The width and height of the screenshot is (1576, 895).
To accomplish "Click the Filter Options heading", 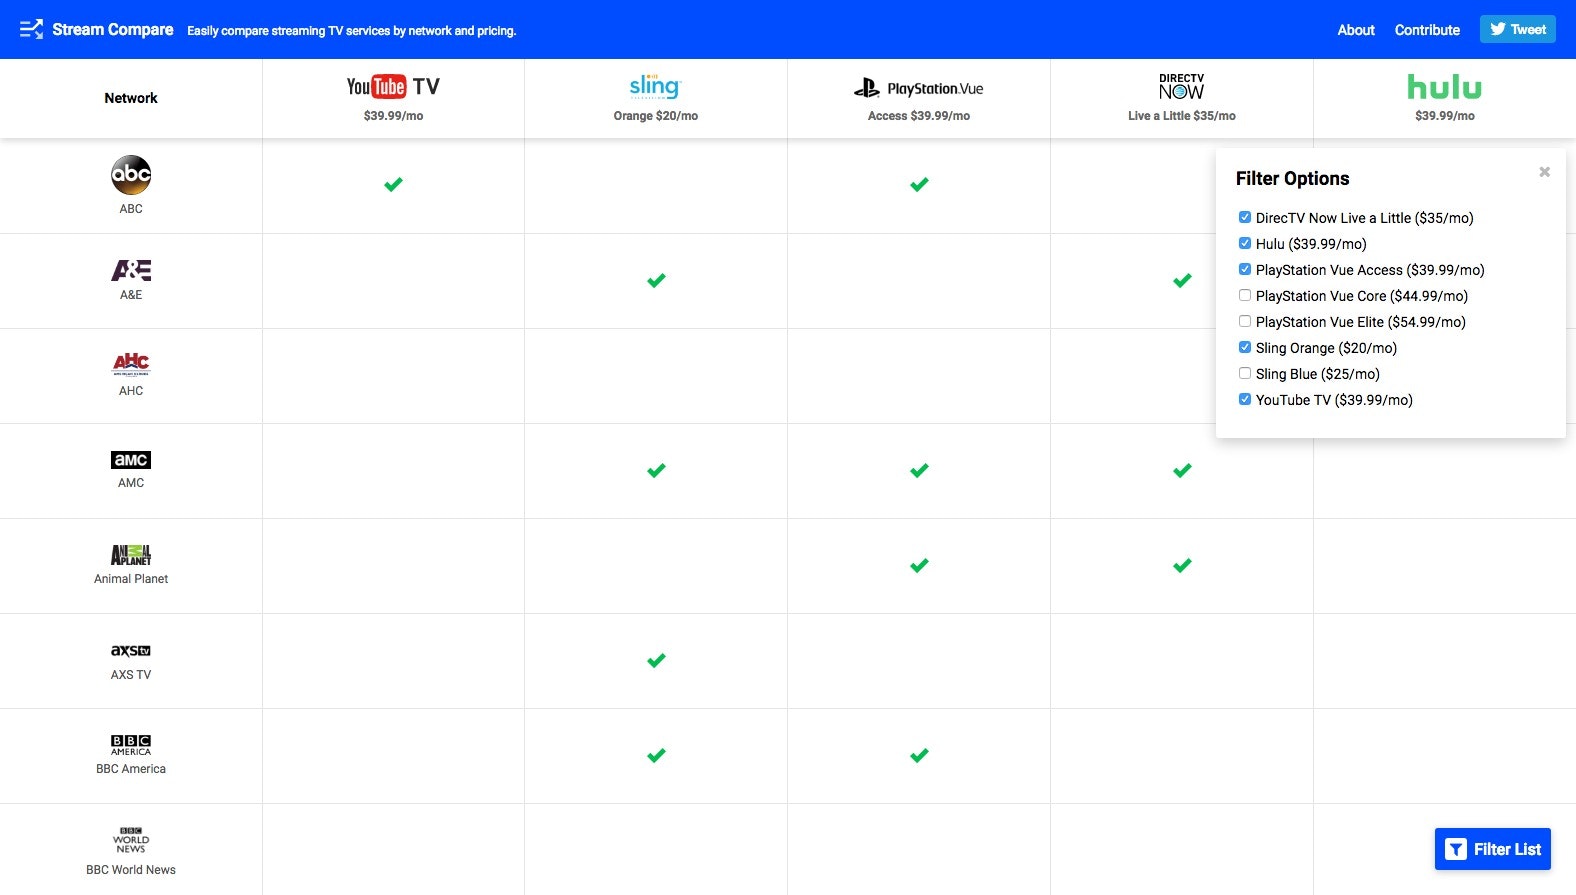I will pyautogui.click(x=1292, y=179).
